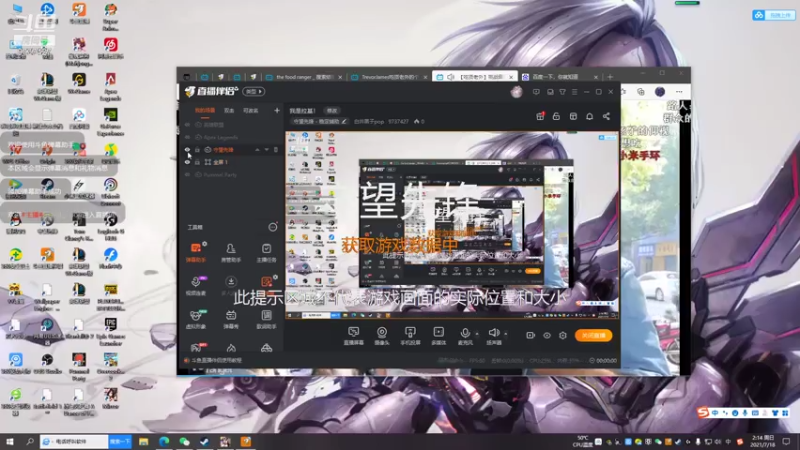Click the 修改 button next to stream title
The width and height of the screenshot is (800, 450).
click(332, 110)
